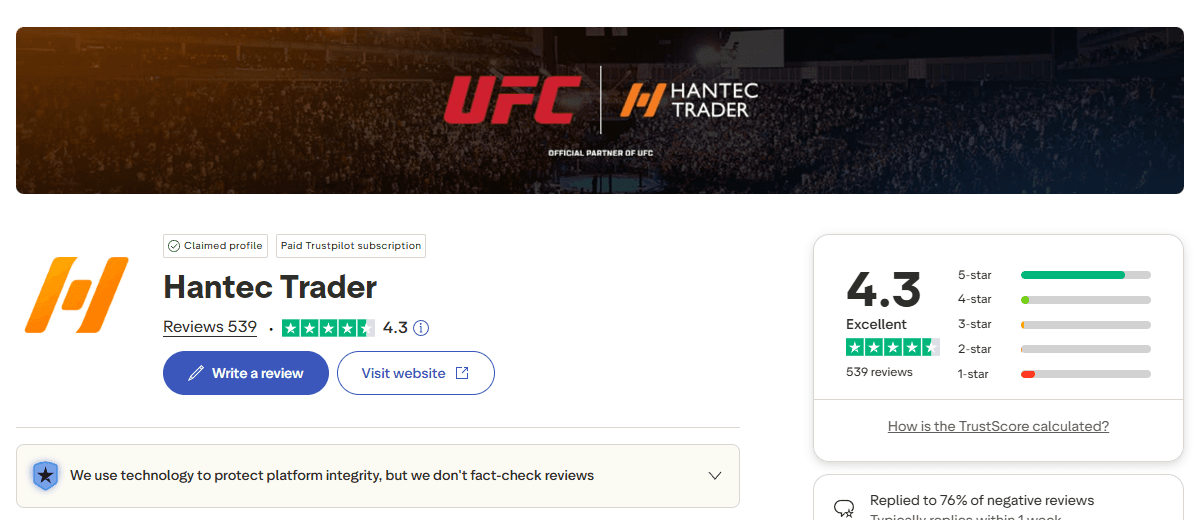Image resolution: width=1200 pixels, height=520 pixels.
Task: Click the pencil icon in Write a review
Action: [x=195, y=373]
